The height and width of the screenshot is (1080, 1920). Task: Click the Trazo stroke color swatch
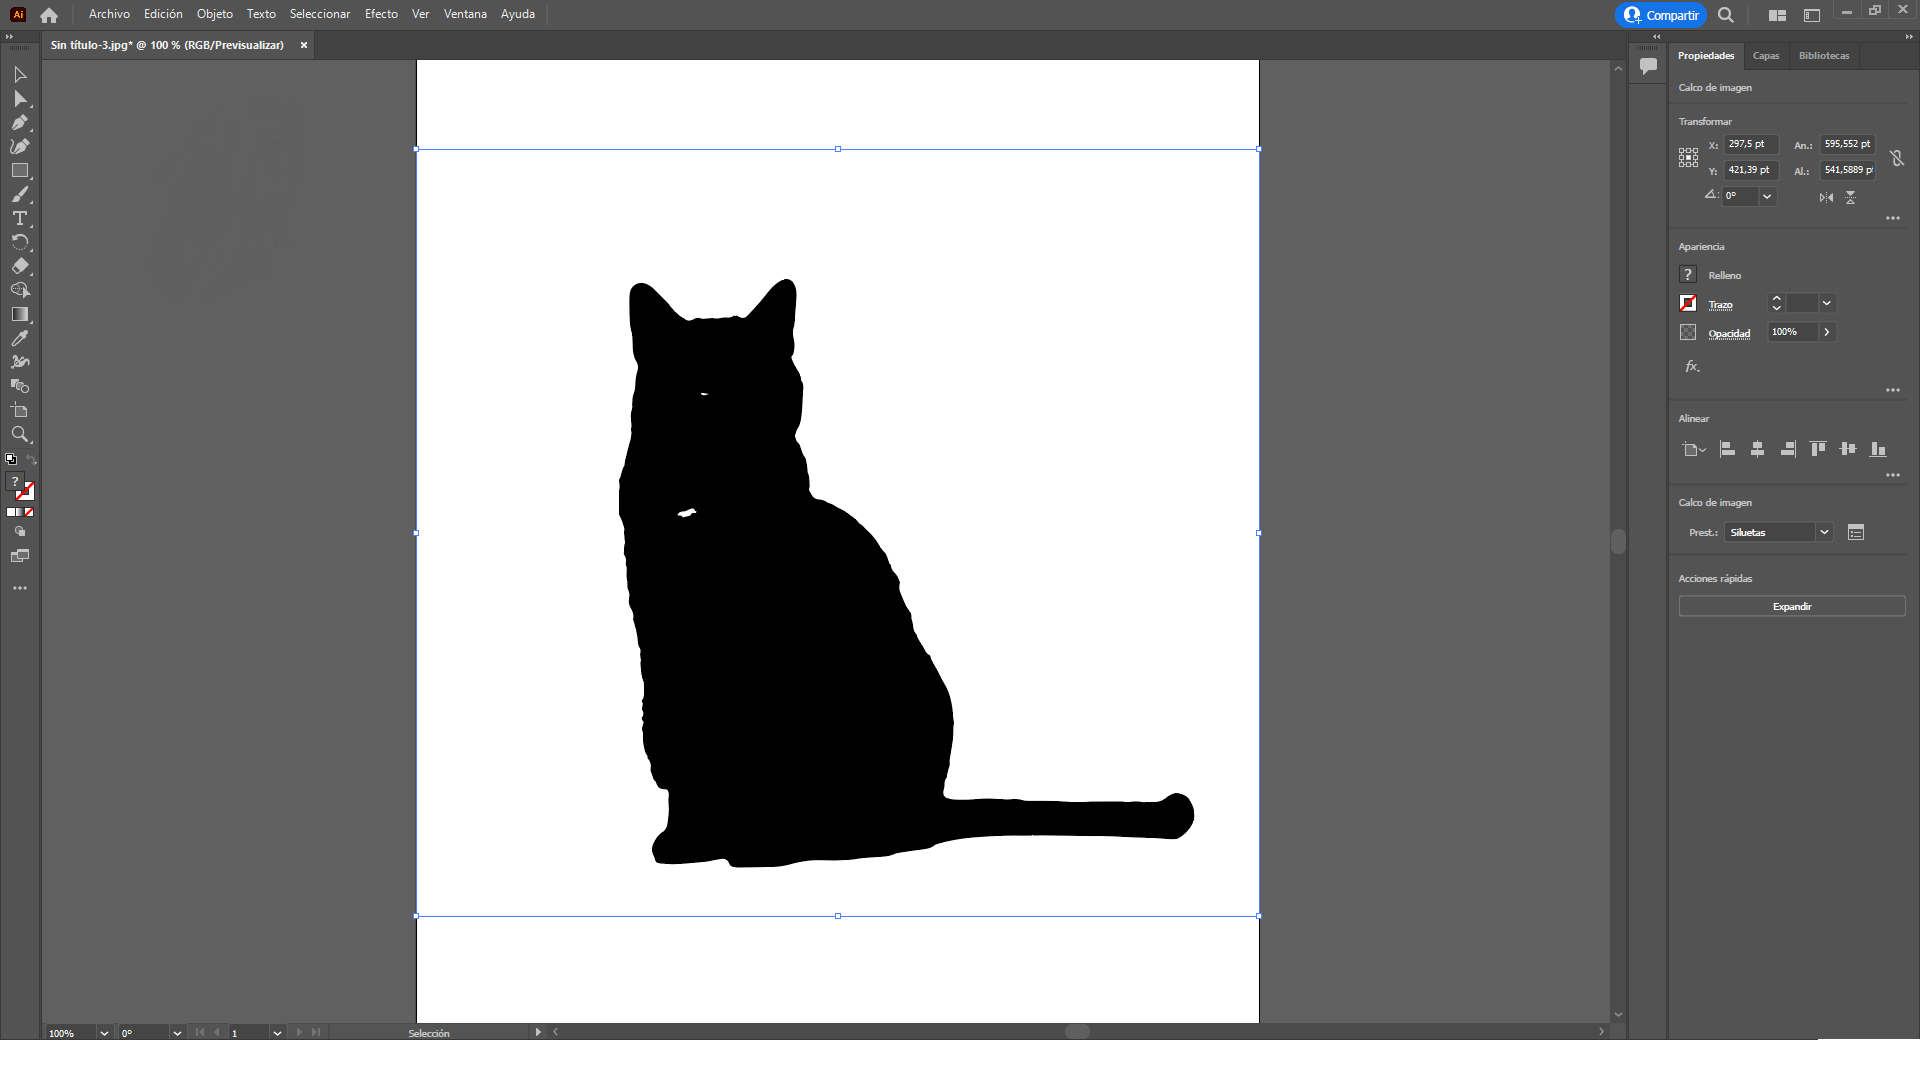click(x=1688, y=304)
